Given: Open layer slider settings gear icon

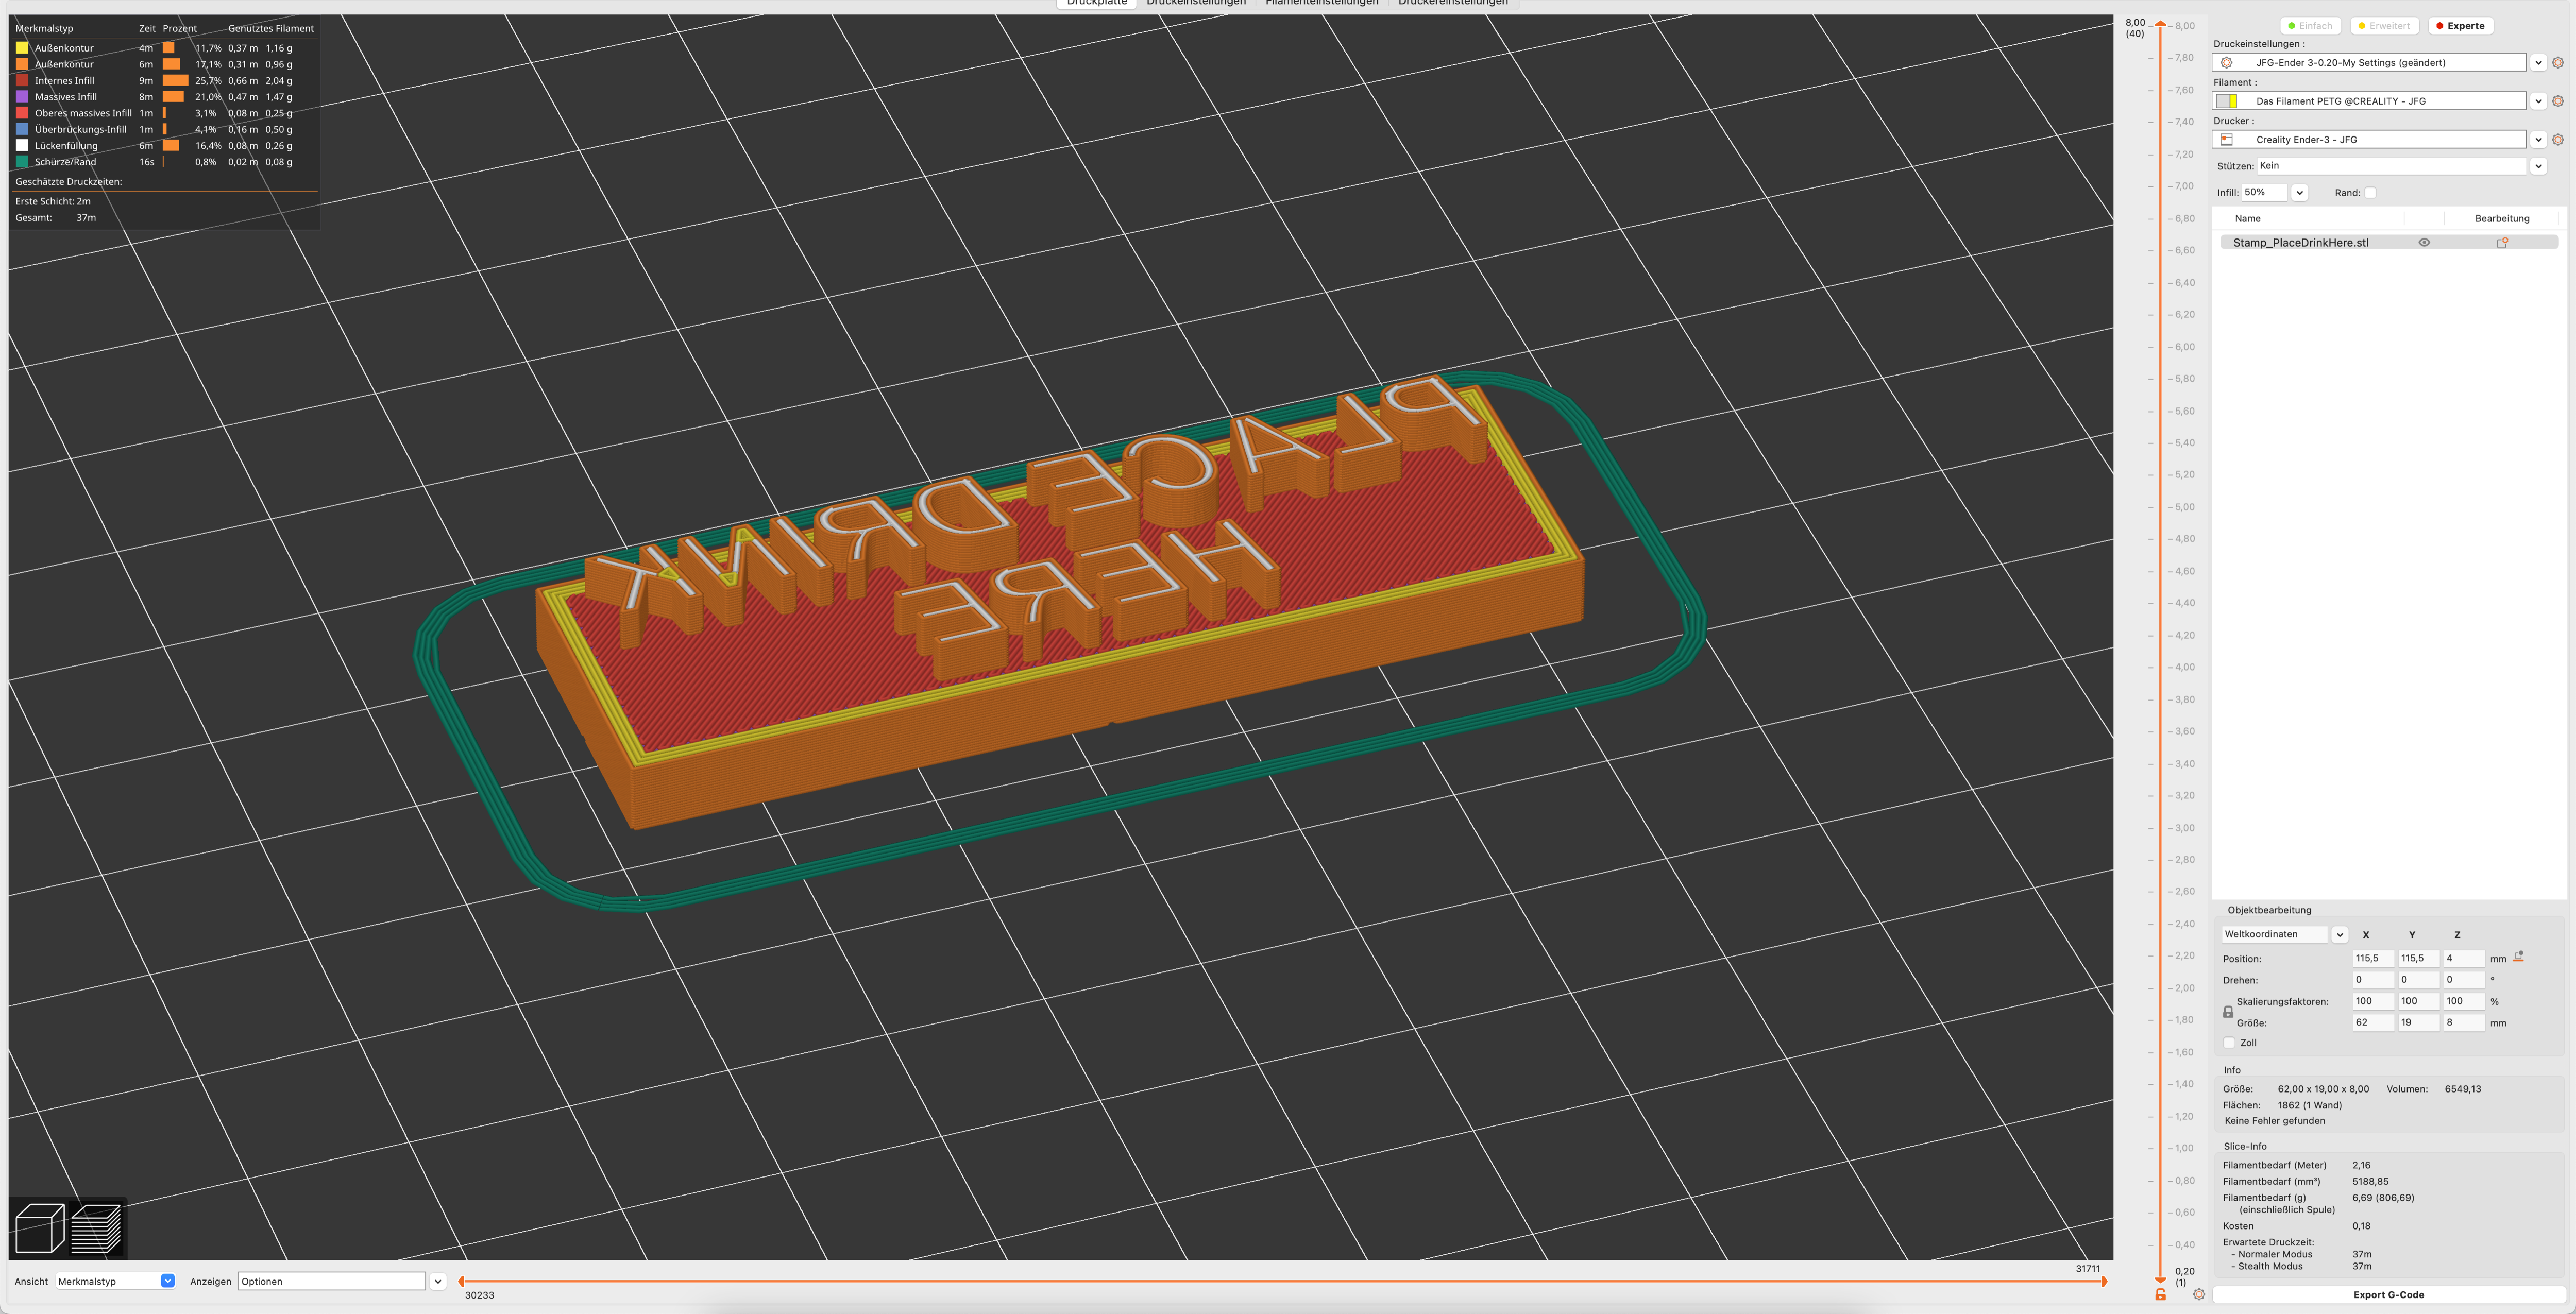Looking at the screenshot, I should [2198, 1295].
